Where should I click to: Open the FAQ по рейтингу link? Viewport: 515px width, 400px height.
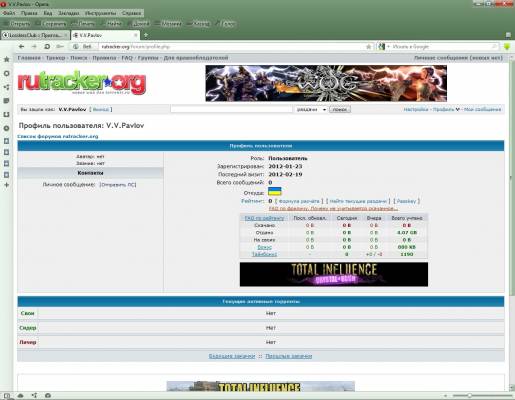[264, 218]
